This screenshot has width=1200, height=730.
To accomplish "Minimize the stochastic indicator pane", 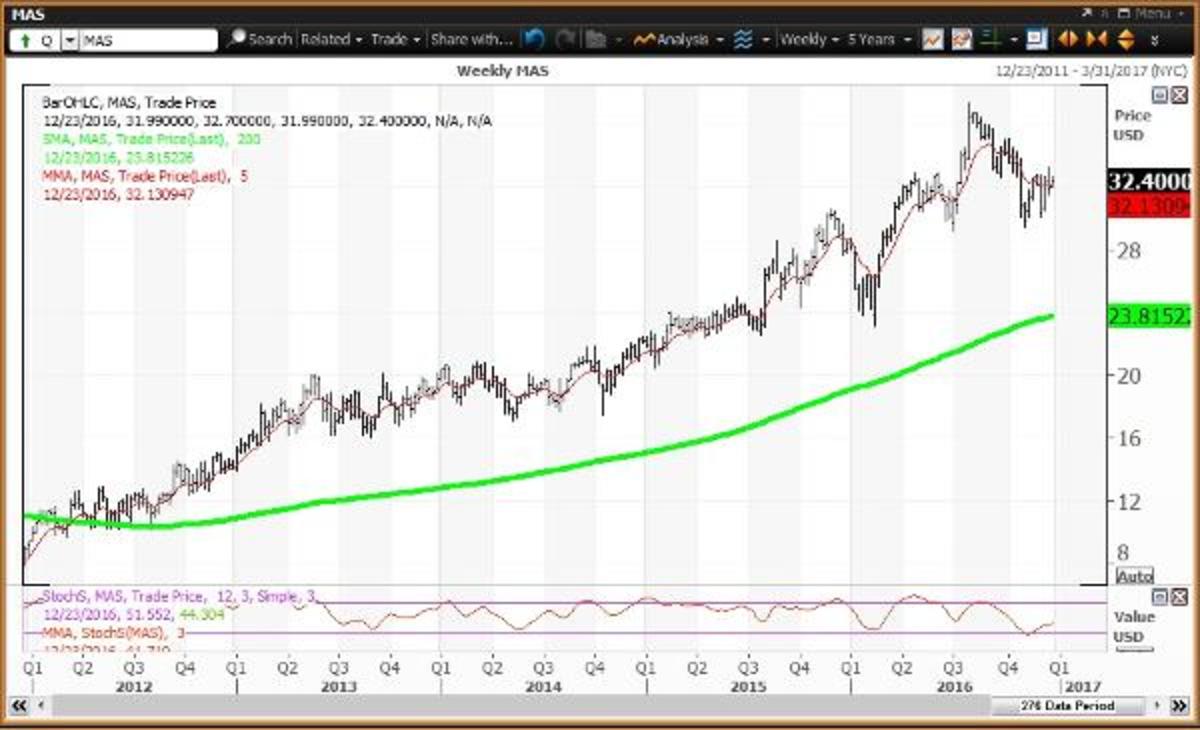I will click(1160, 597).
